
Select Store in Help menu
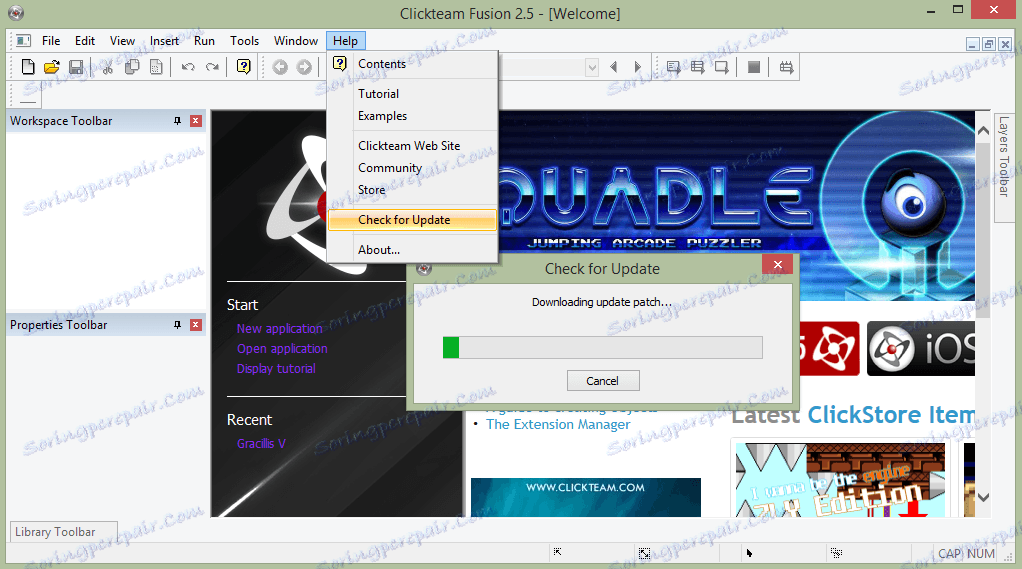point(412,190)
